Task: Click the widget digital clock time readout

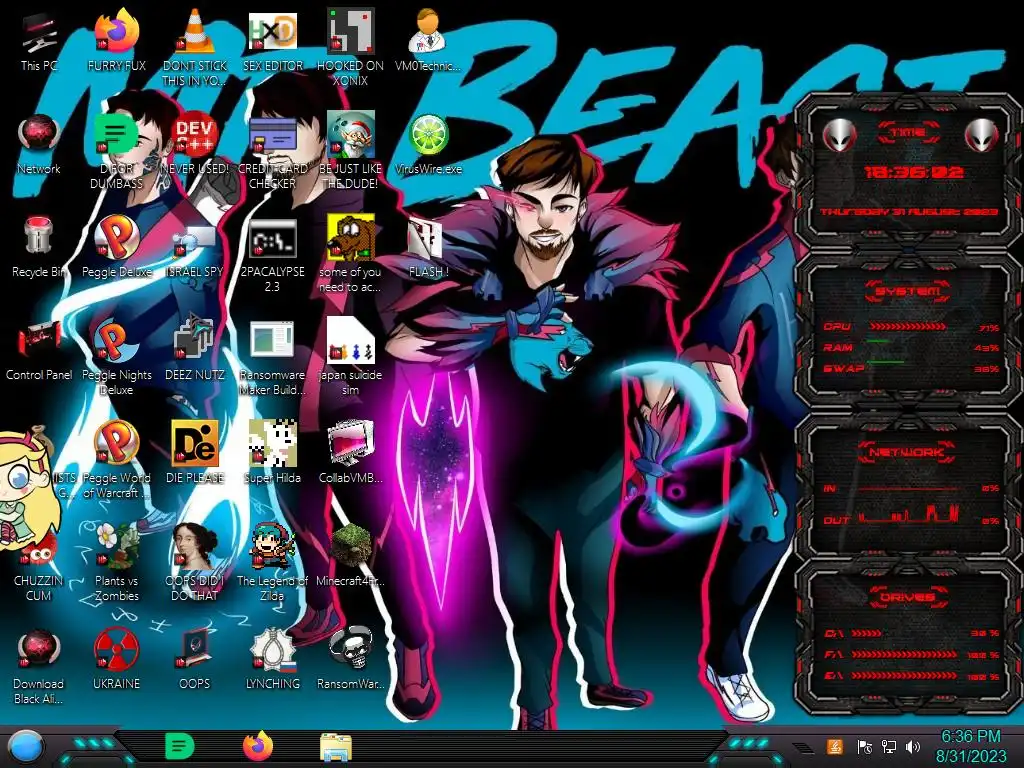Action: (913, 172)
